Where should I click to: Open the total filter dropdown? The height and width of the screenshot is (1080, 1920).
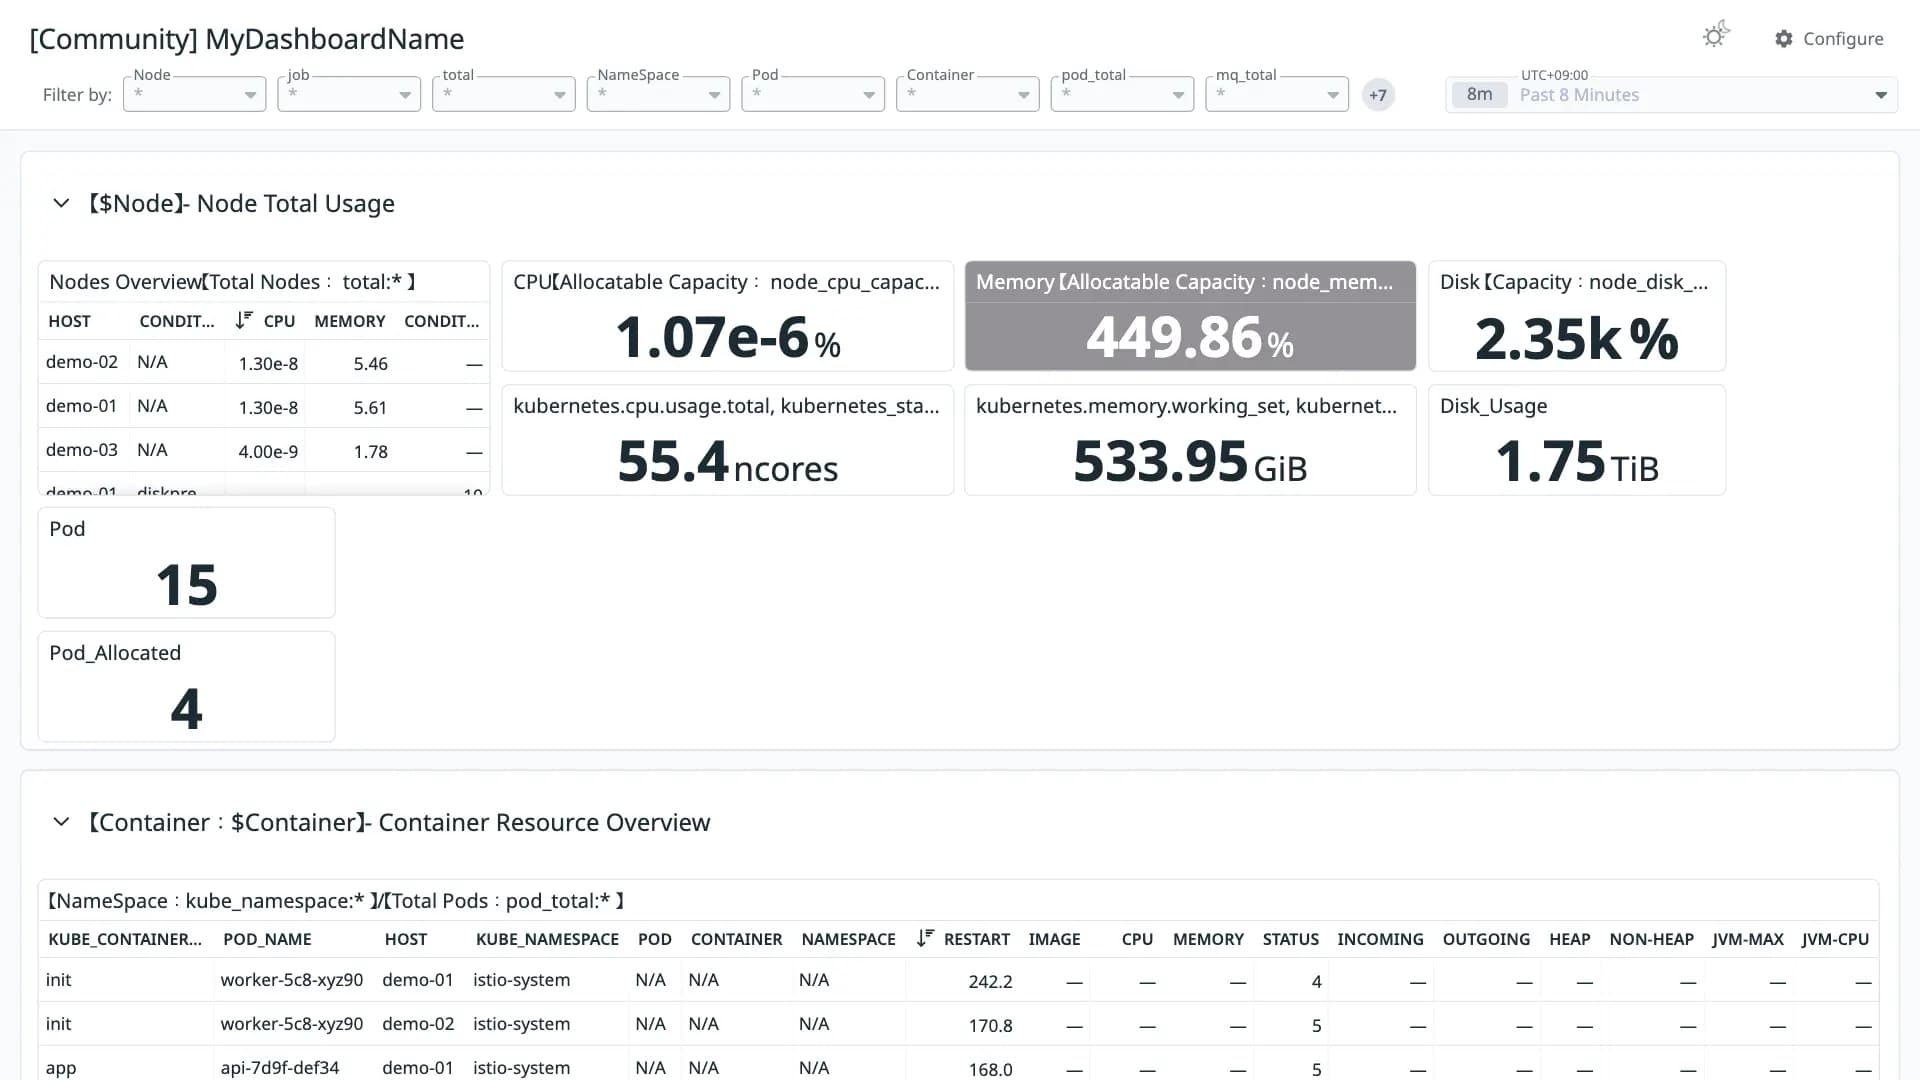point(503,94)
